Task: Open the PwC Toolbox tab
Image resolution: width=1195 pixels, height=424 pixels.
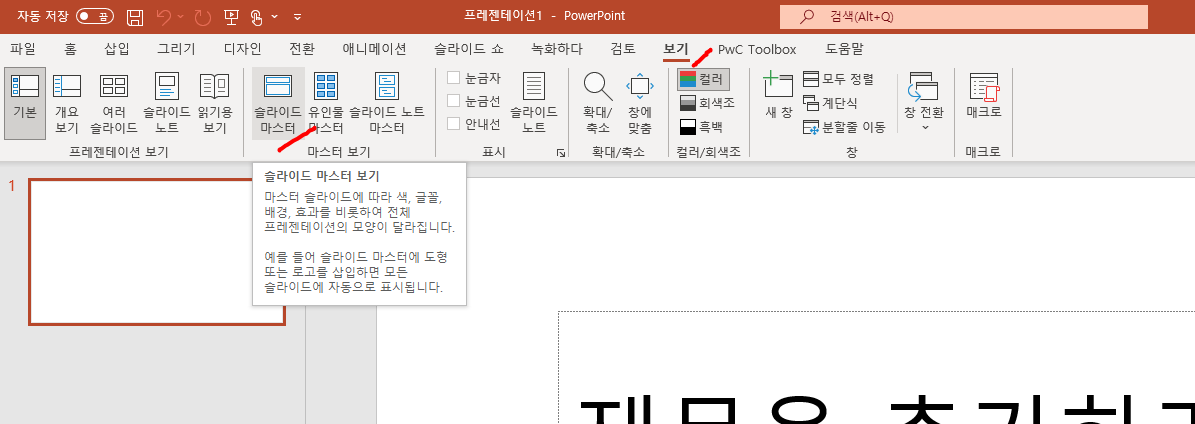Action: 757,50
